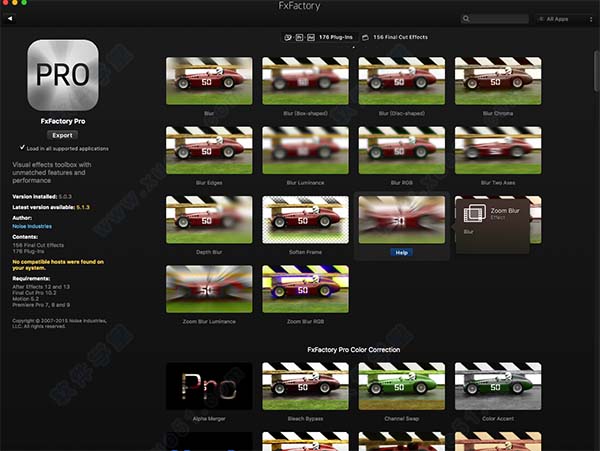
Task: Click the back arrow button
Action: click(10, 18)
